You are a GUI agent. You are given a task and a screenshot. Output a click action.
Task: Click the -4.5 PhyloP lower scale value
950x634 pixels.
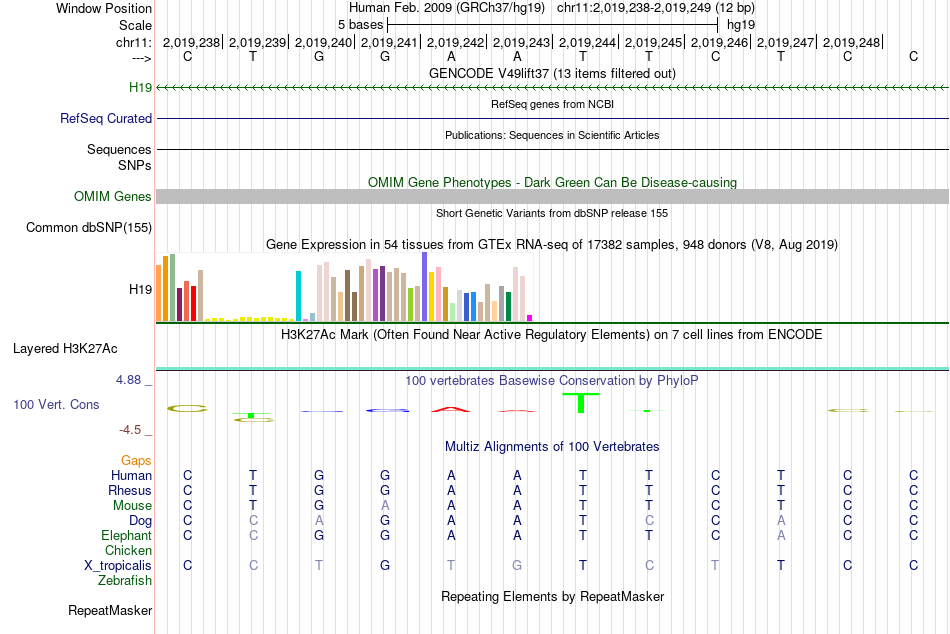pos(130,430)
